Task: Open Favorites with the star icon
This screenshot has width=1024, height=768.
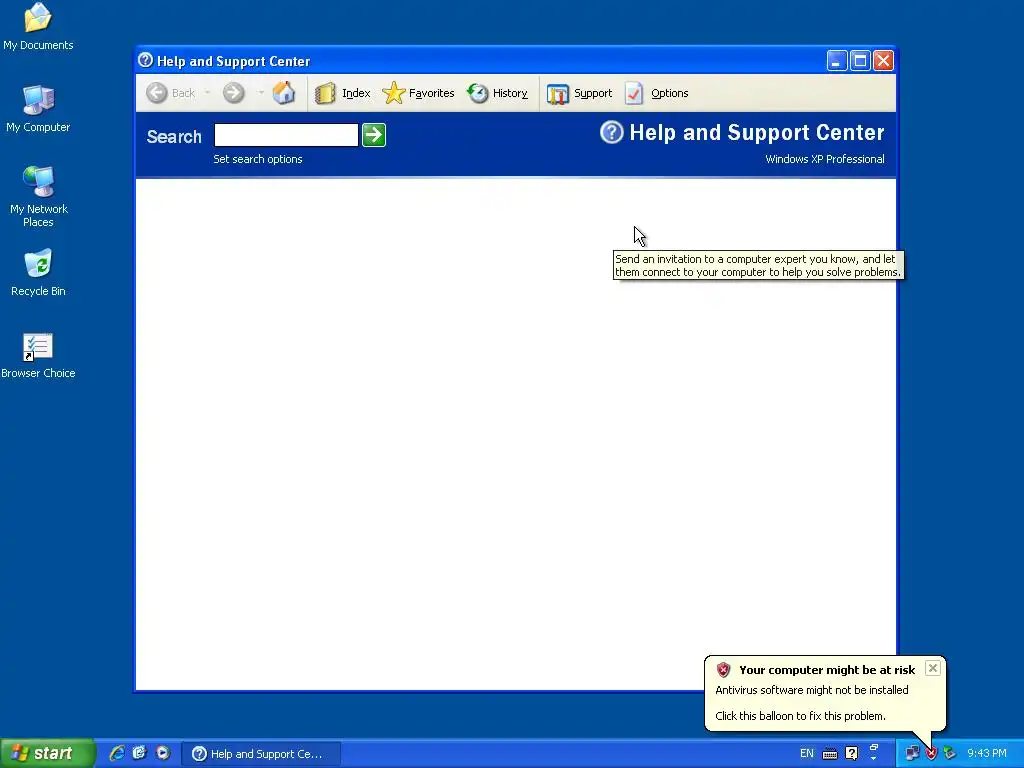Action: (418, 93)
